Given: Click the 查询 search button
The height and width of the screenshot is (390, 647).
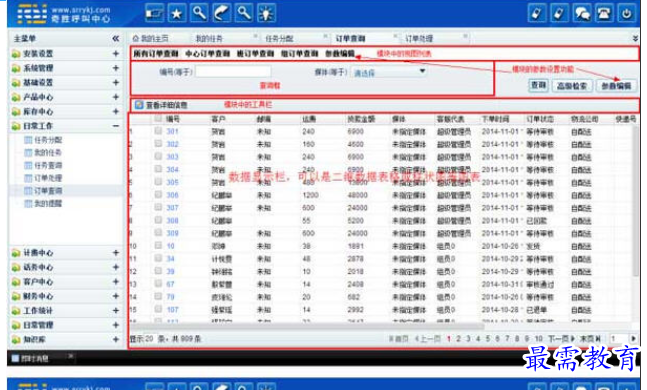Looking at the screenshot, I should pos(538,85).
